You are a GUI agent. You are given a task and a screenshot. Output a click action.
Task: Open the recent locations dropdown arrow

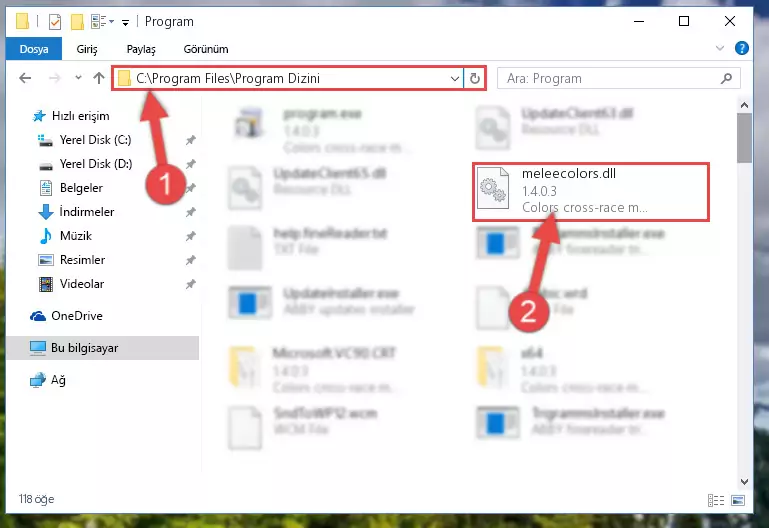point(78,77)
